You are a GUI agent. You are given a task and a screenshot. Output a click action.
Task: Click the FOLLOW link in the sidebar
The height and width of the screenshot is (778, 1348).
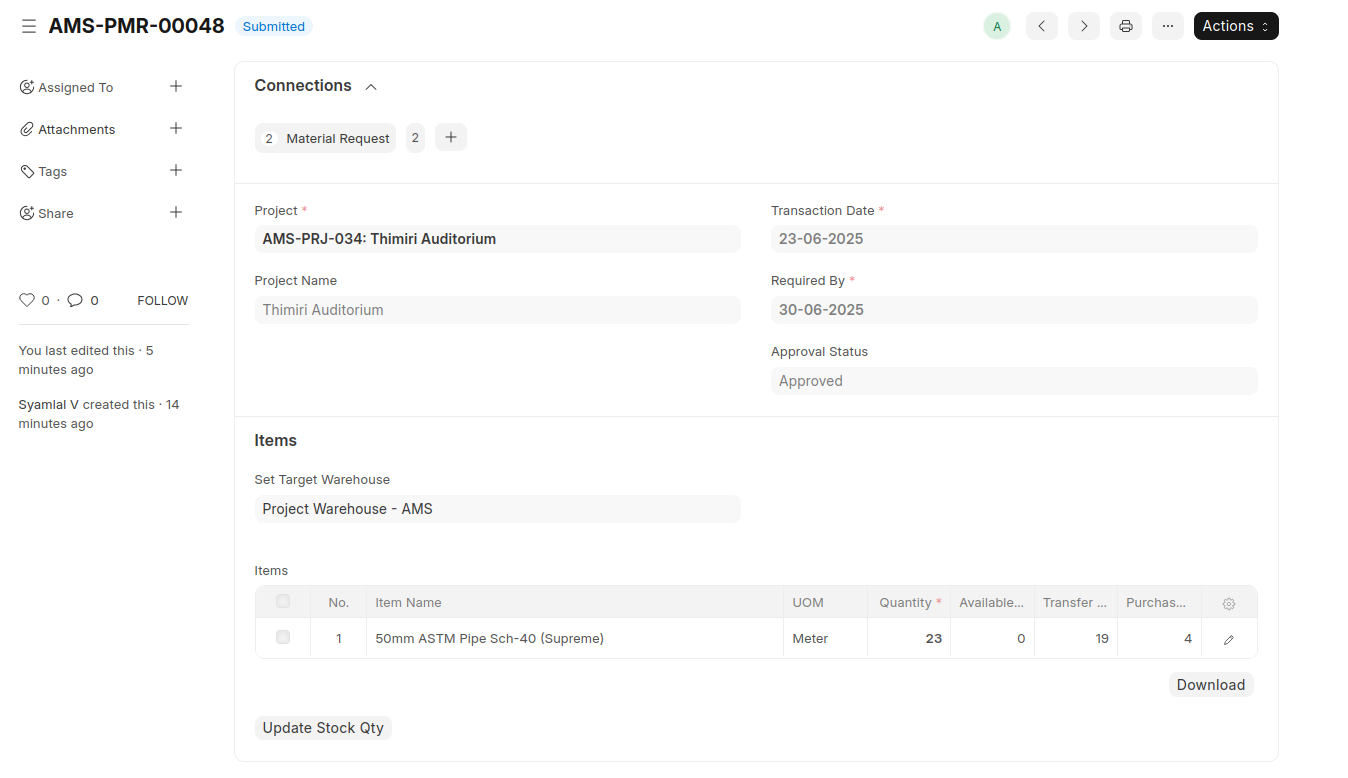[162, 300]
